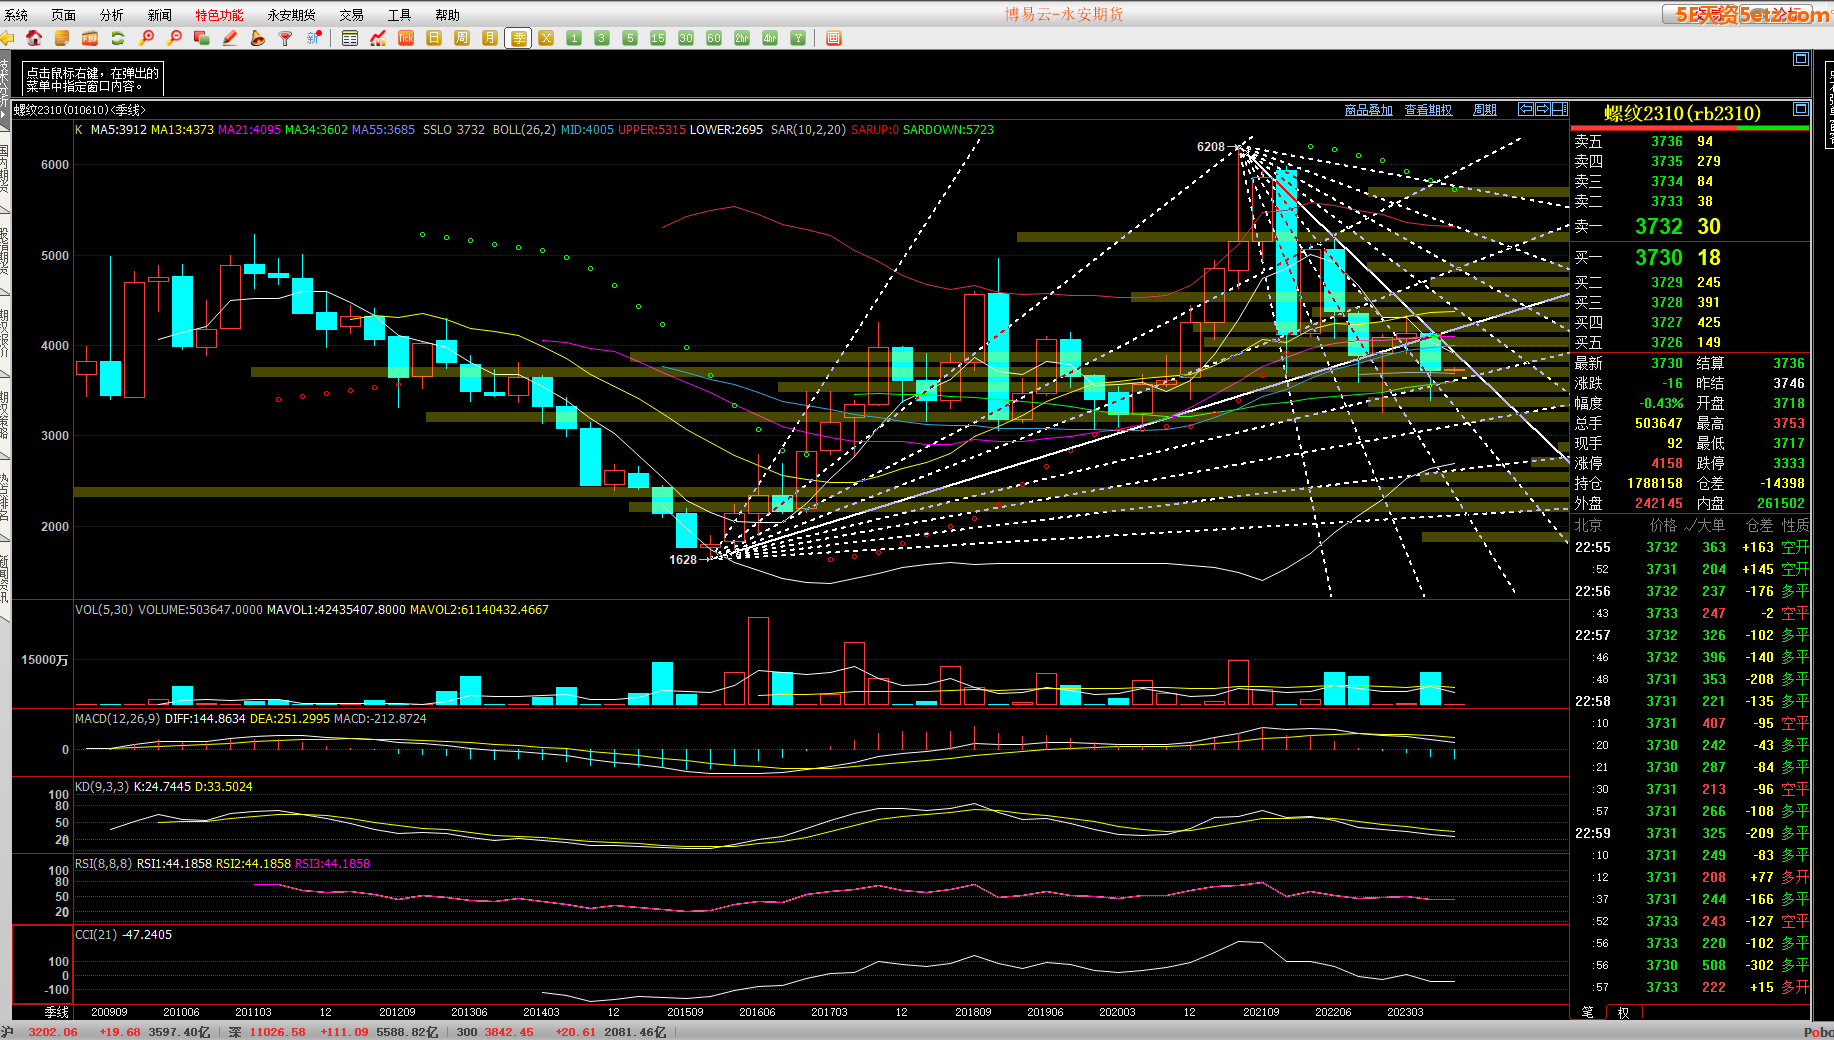Select 3-minute chart period

[x=602, y=38]
